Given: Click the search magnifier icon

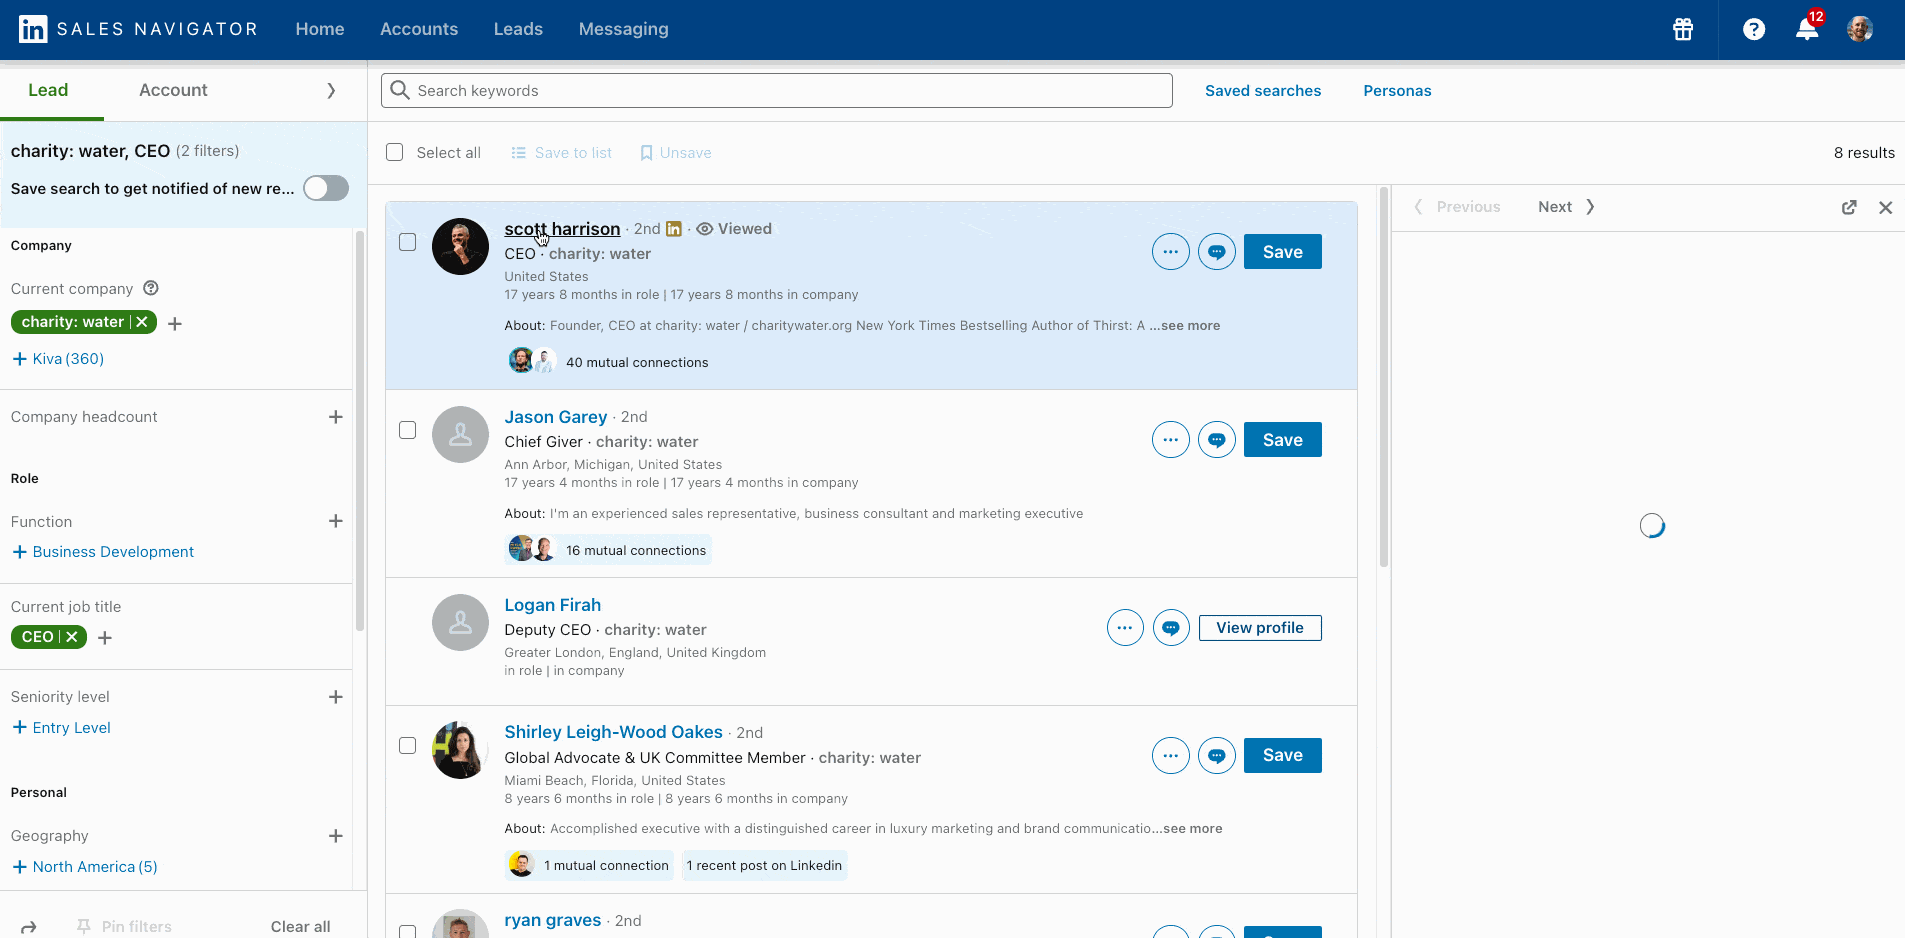Looking at the screenshot, I should point(400,90).
